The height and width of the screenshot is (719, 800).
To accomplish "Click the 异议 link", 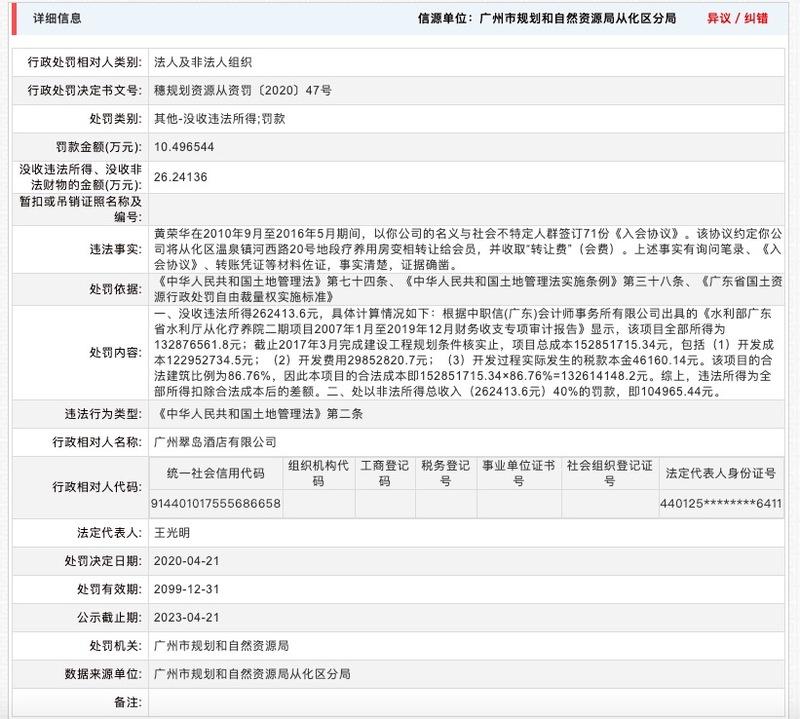I will pyautogui.click(x=719, y=18).
